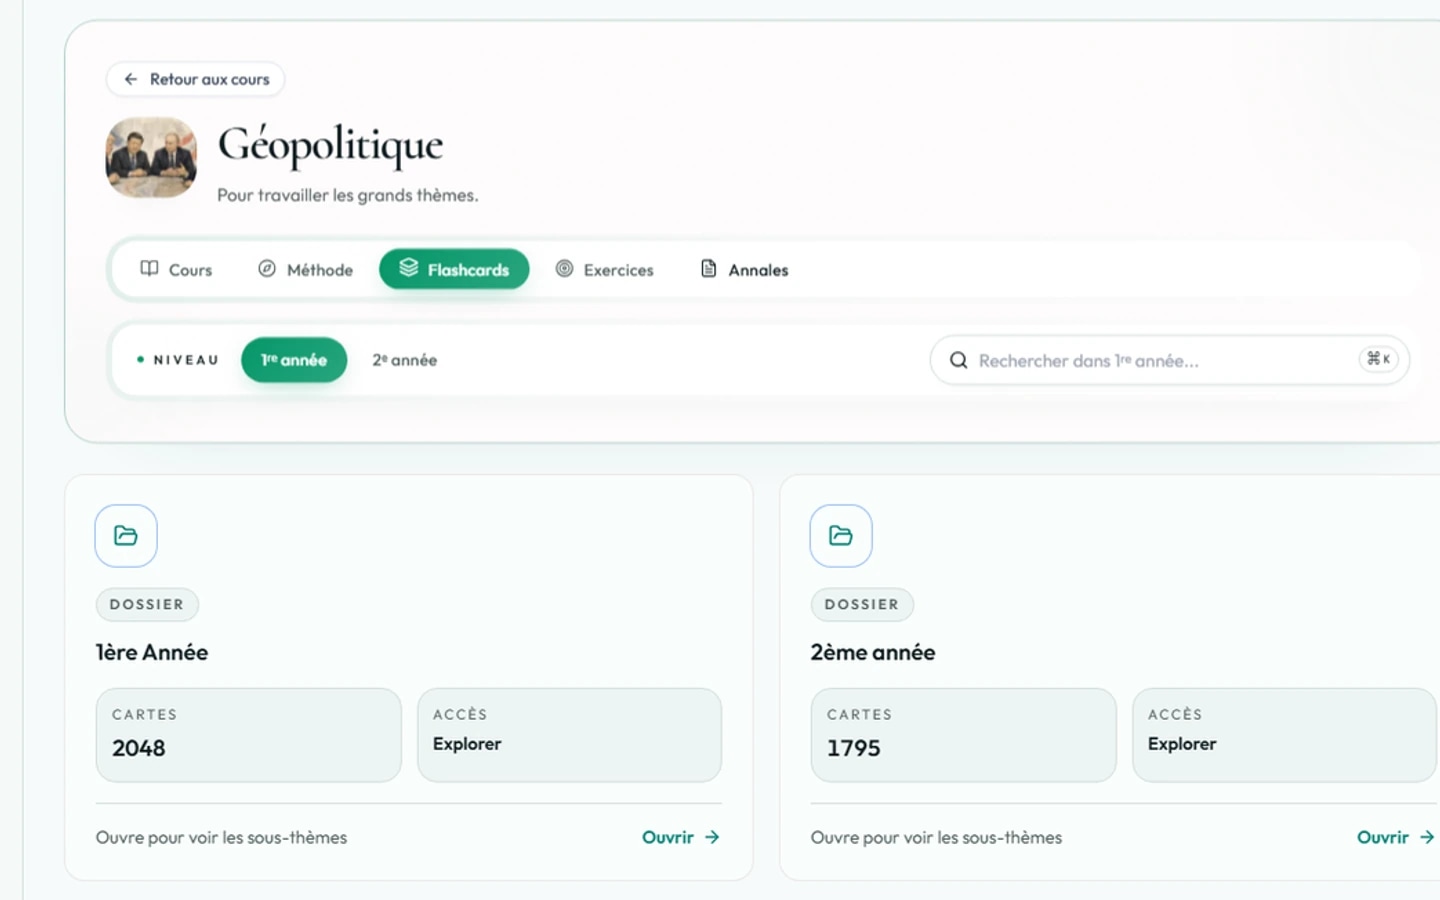Open the 2ème année dossier via Ouvrir
This screenshot has height=900, width=1440.
pyautogui.click(x=1396, y=837)
